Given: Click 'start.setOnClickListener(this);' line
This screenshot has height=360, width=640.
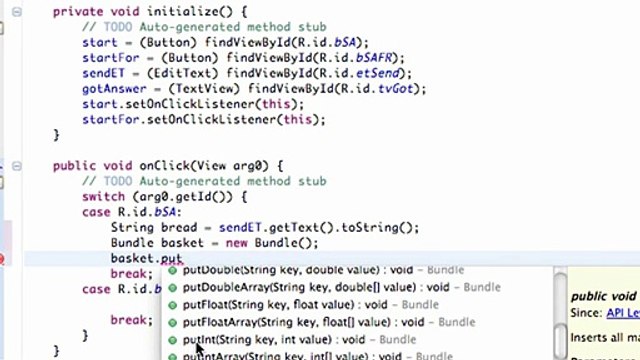Looking at the screenshot, I should tap(193, 104).
